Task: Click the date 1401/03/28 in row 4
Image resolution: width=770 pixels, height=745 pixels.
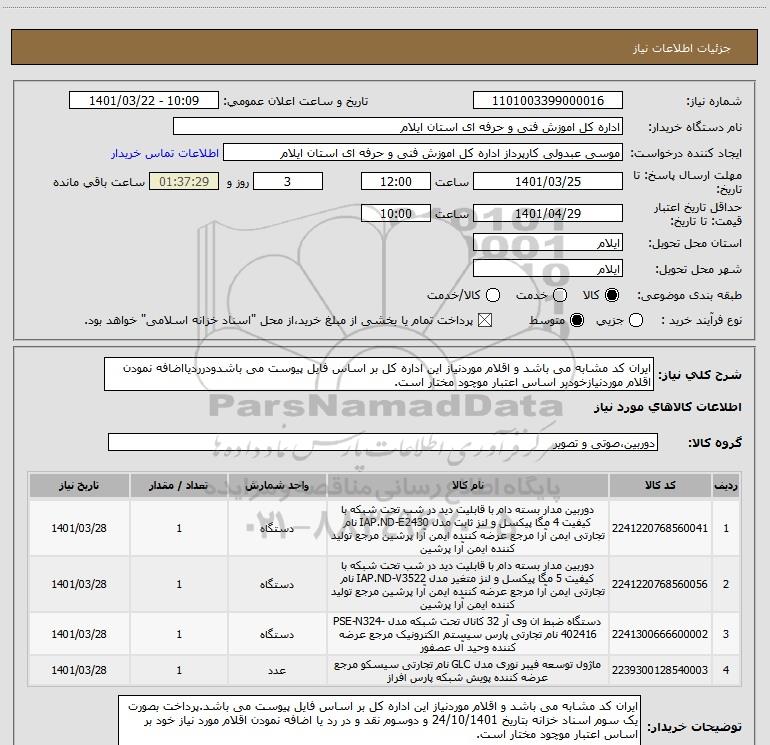Action: 79,670
